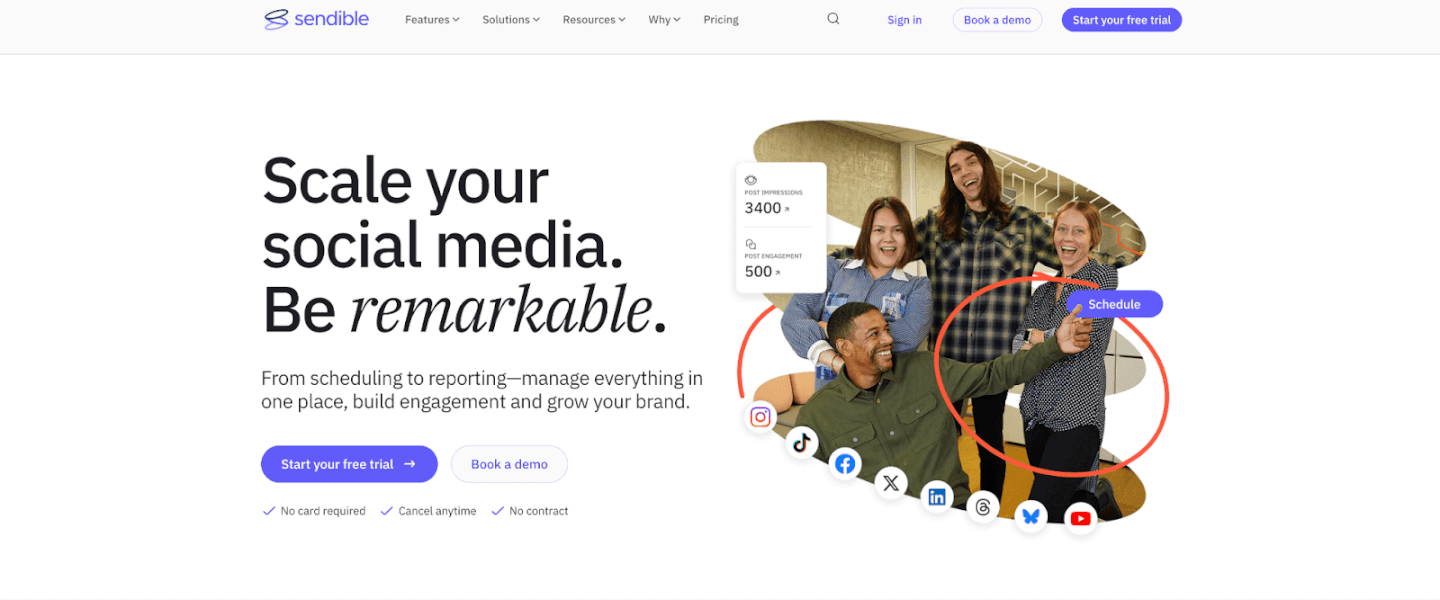Click header Start your free trial button
Screen dimensions: 1440x600
[x=1122, y=20]
